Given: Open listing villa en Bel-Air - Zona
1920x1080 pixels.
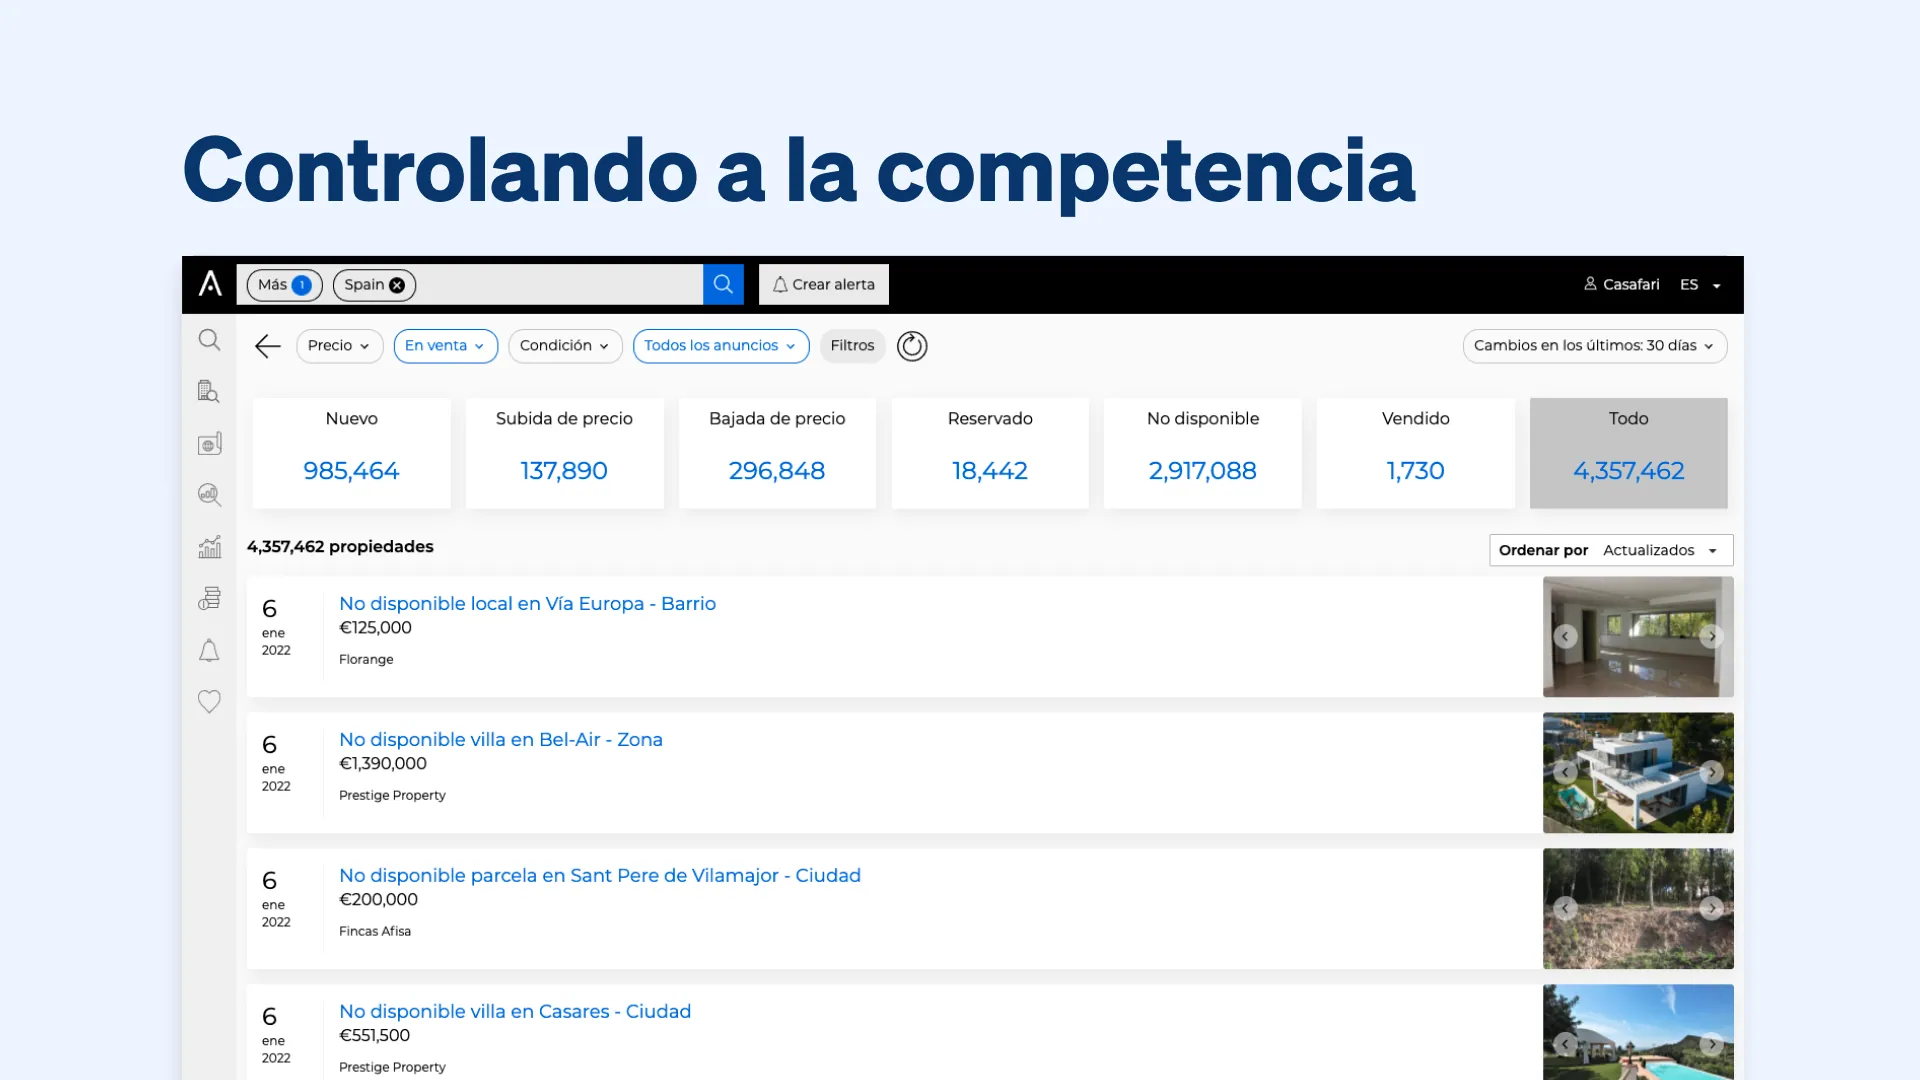Looking at the screenshot, I should 500,740.
